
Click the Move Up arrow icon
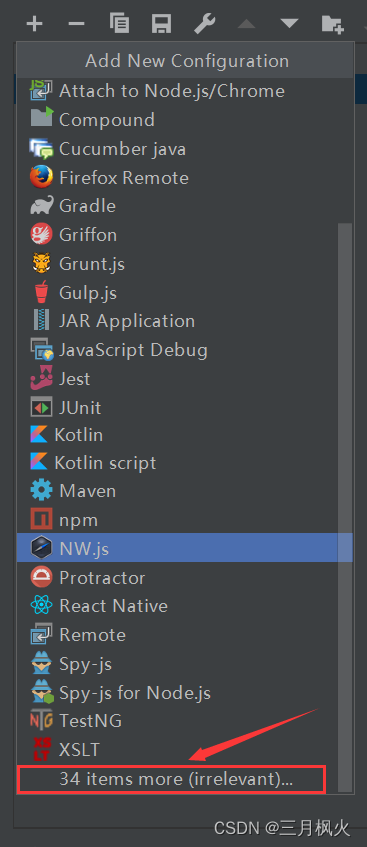[246, 23]
